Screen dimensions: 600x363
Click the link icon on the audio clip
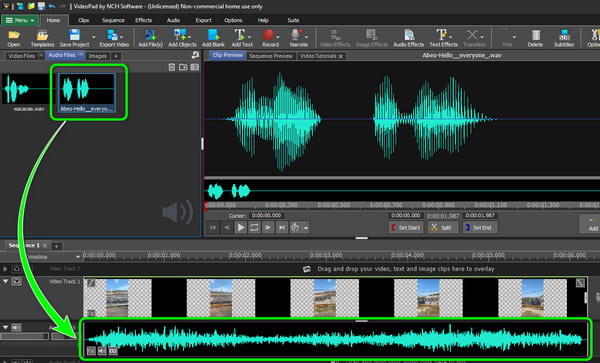tap(113, 351)
